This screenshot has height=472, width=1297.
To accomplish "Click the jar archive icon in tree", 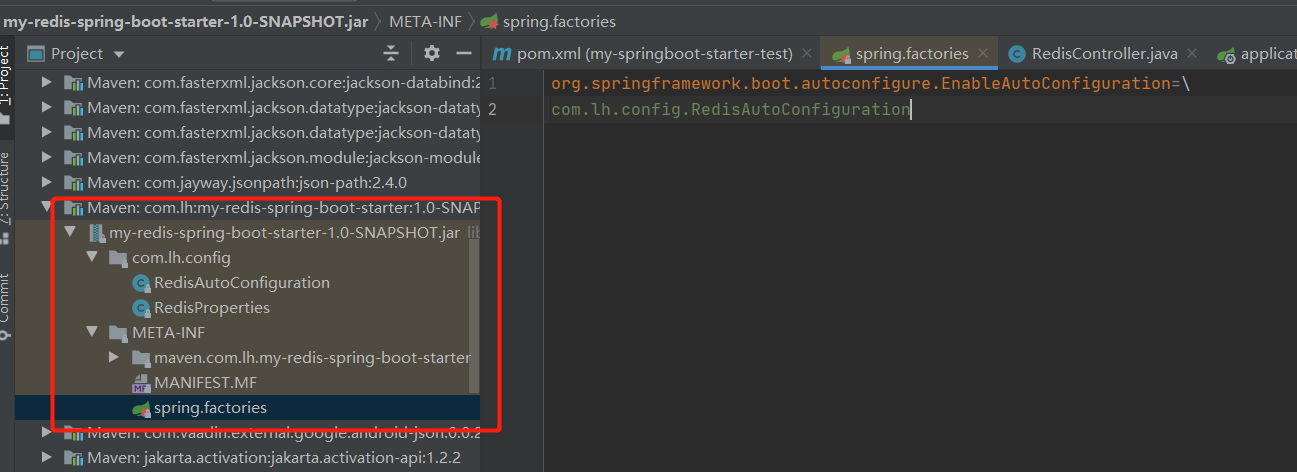I will click(96, 233).
